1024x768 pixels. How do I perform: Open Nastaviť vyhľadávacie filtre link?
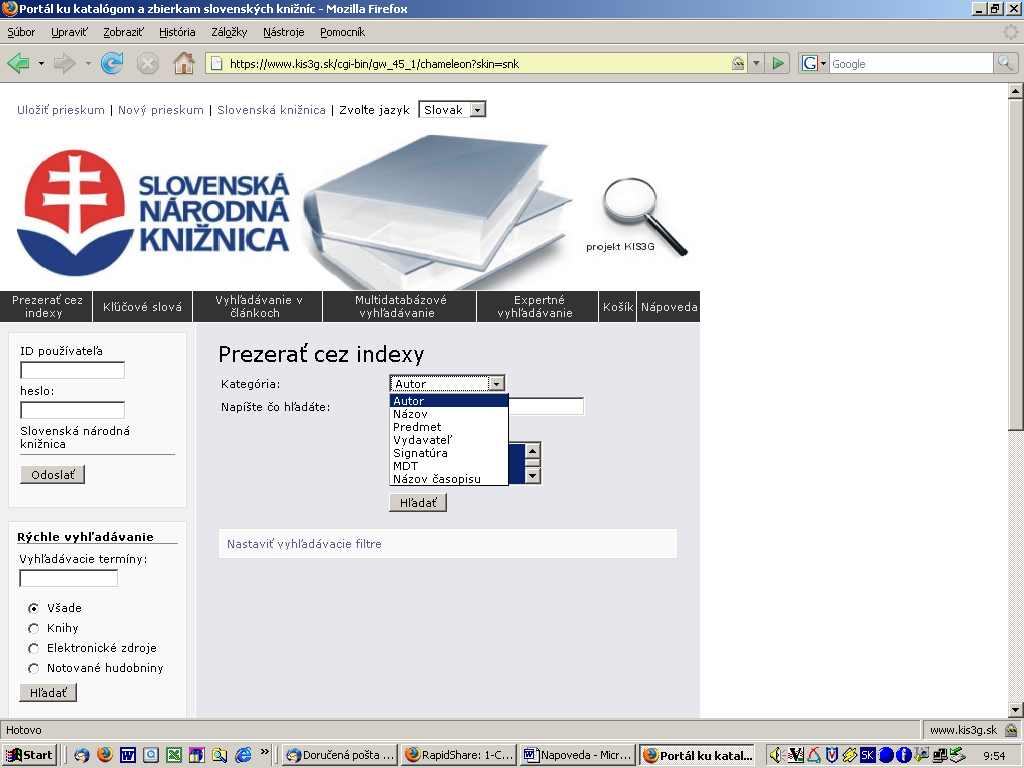tap(304, 544)
